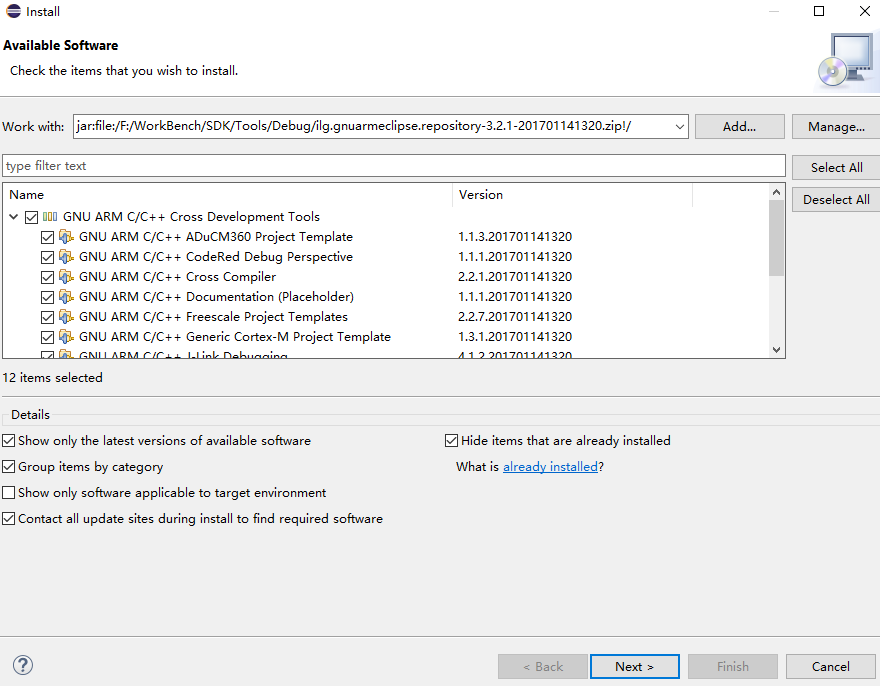Click the Version column header
Screen dimensions: 880x686
[x=572, y=195]
